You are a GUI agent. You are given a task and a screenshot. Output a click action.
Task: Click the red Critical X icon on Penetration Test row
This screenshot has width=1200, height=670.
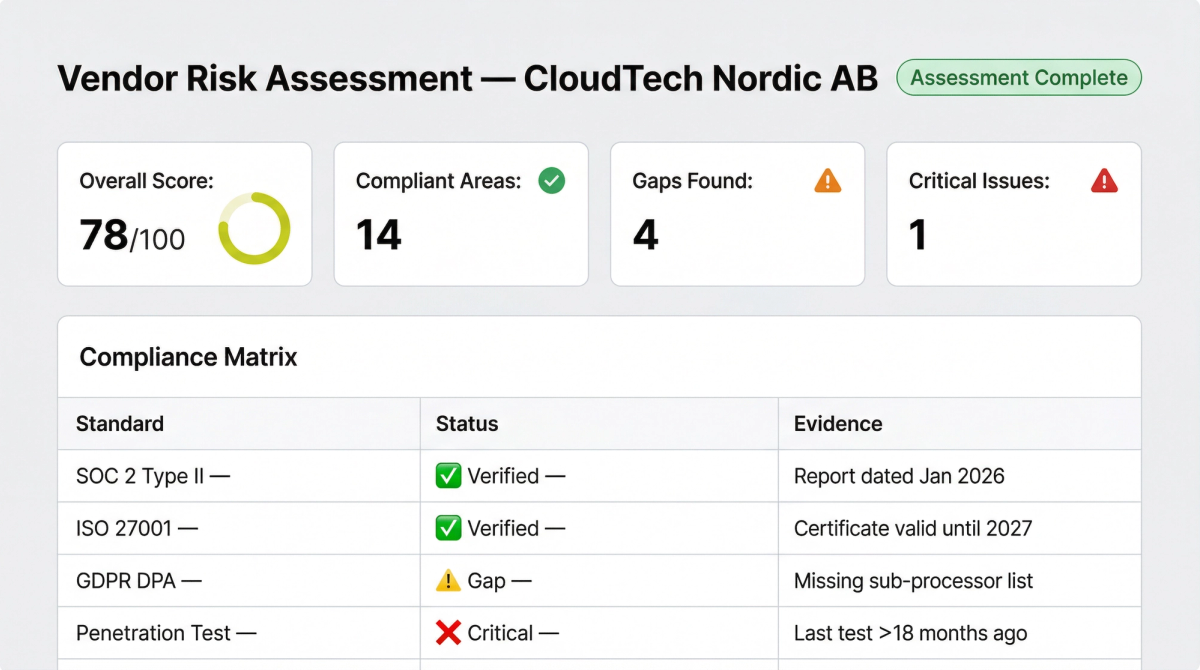pos(450,632)
